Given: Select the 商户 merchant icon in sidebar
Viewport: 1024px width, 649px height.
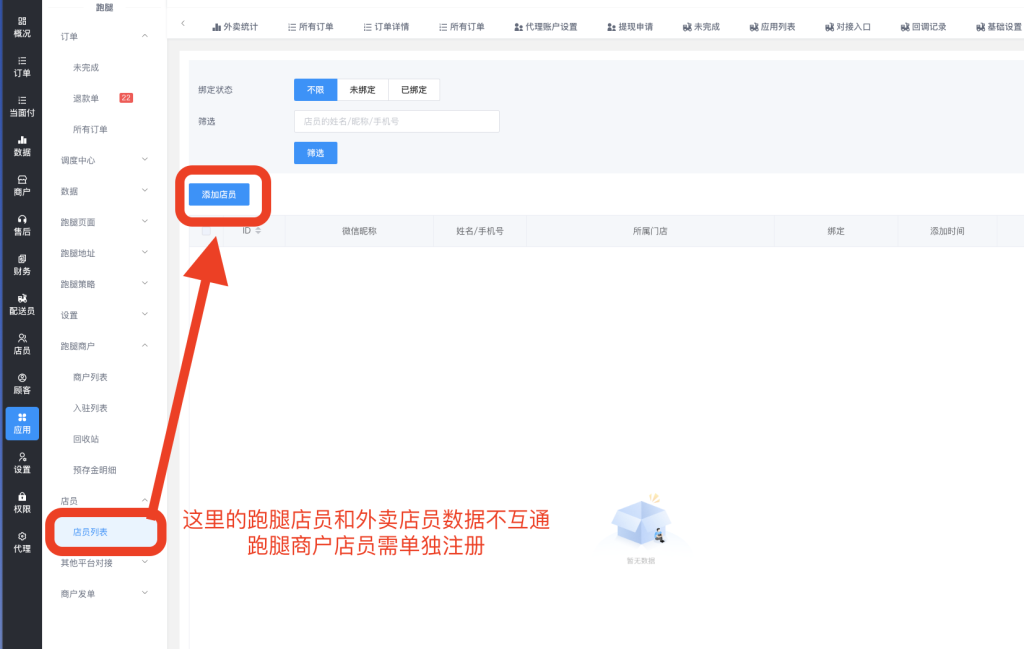Looking at the screenshot, I should coord(21,185).
